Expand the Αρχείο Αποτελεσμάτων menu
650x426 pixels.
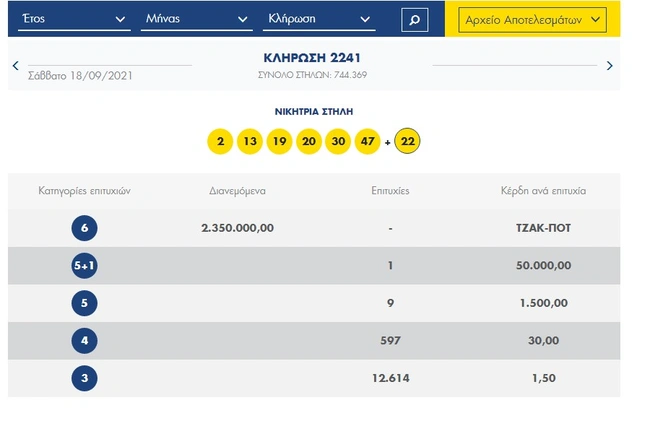tap(532, 20)
